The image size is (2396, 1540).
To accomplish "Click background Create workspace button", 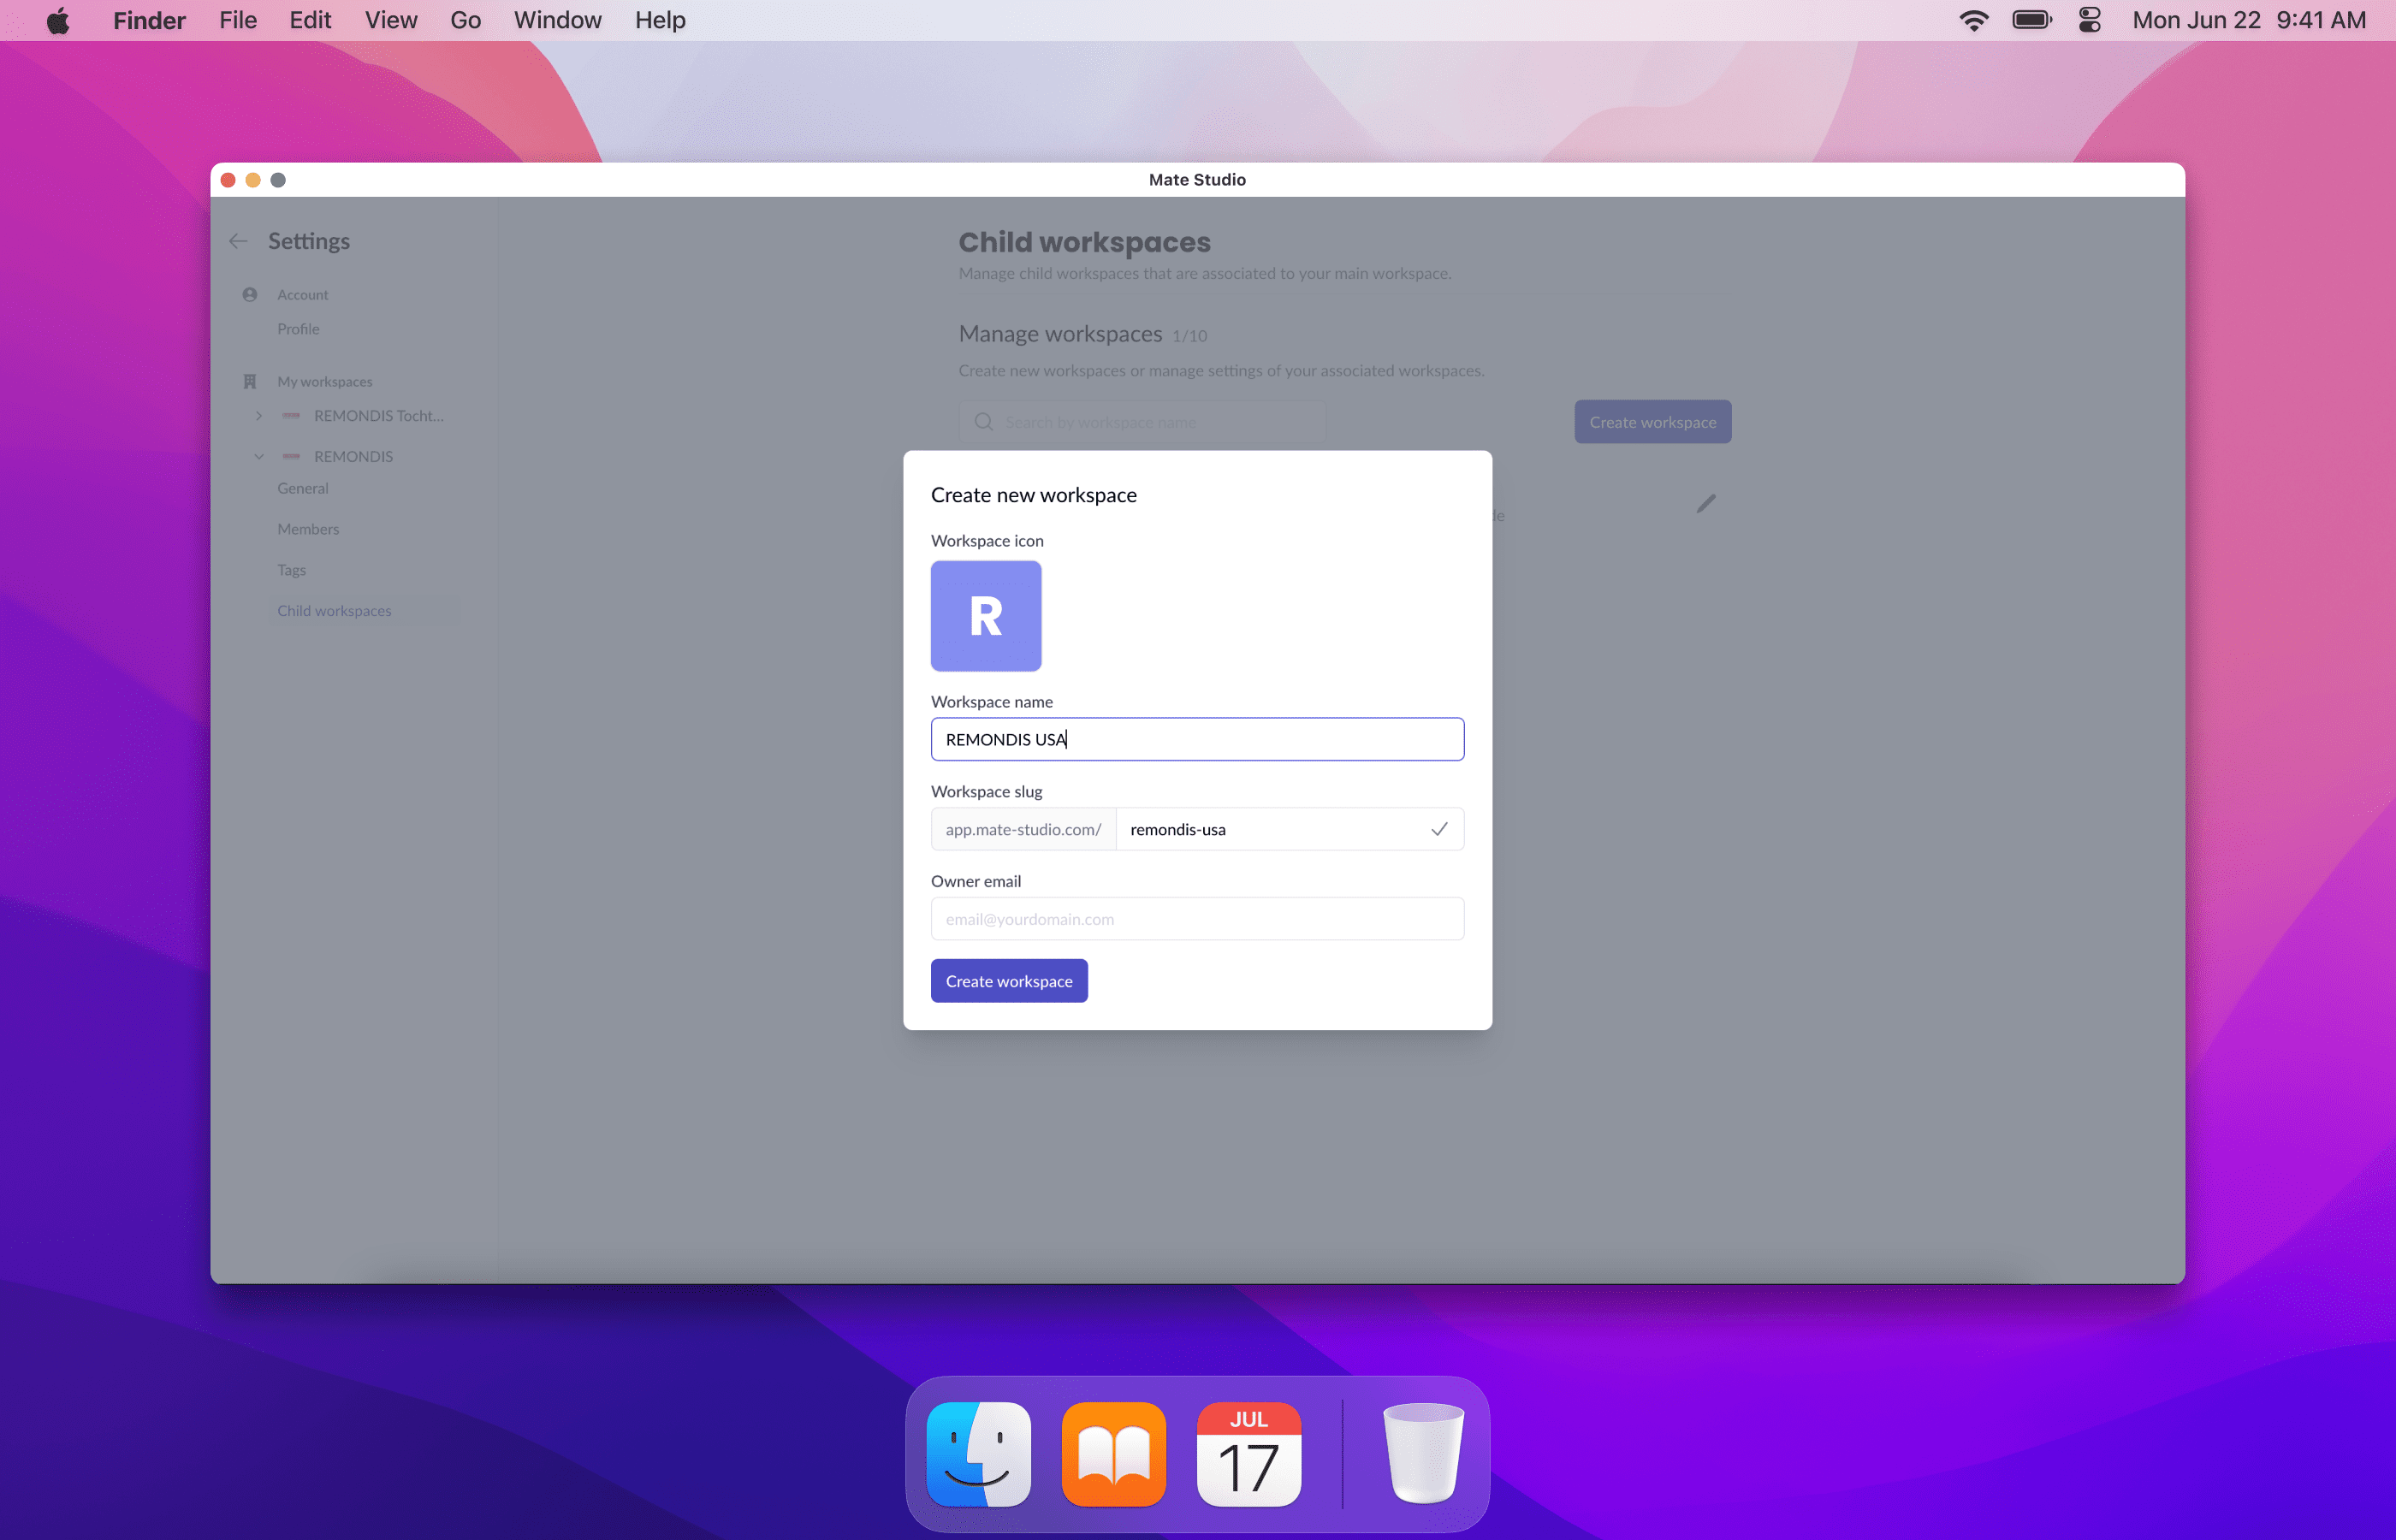I will [x=1652, y=422].
